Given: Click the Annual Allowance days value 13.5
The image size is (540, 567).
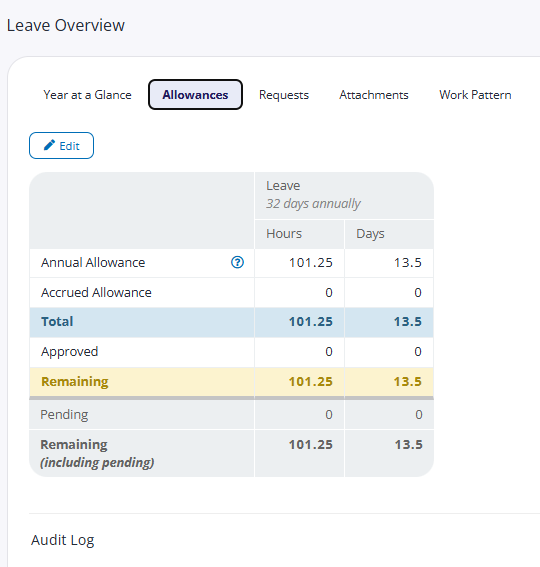Looking at the screenshot, I should point(408,263).
